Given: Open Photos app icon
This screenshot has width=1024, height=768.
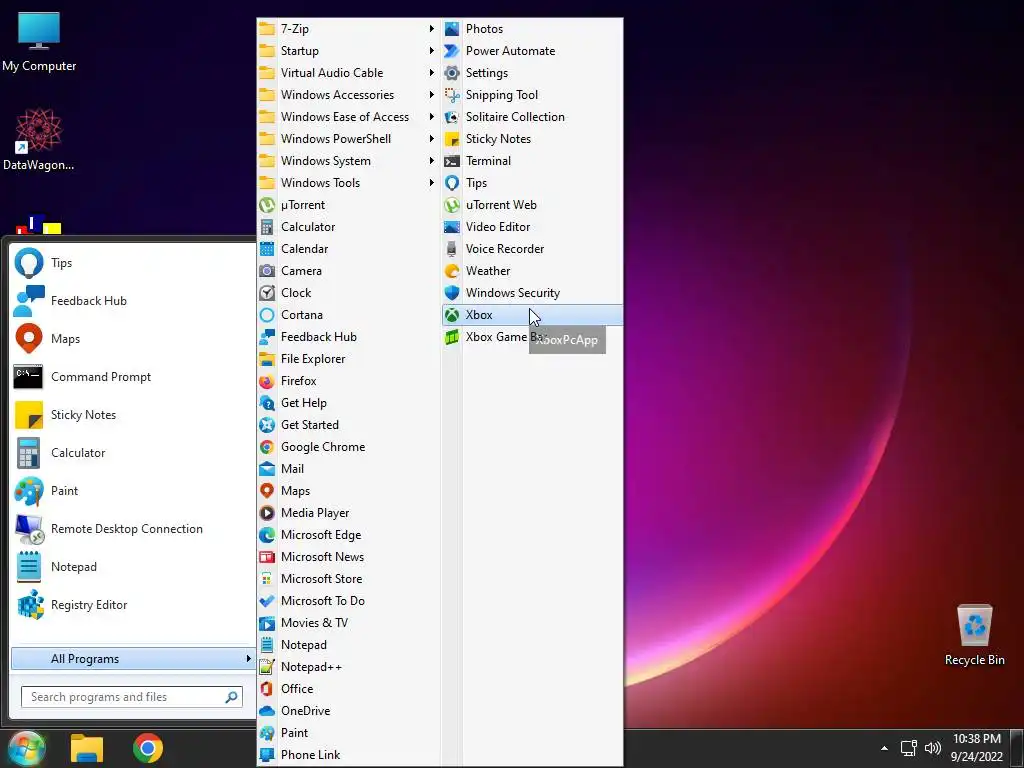Looking at the screenshot, I should point(452,29).
